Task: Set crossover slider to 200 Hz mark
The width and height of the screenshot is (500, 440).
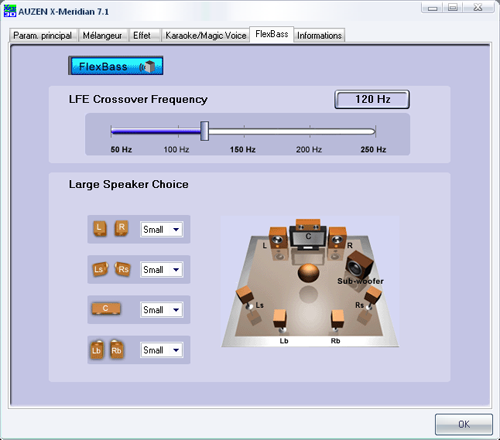Action: tap(310, 131)
